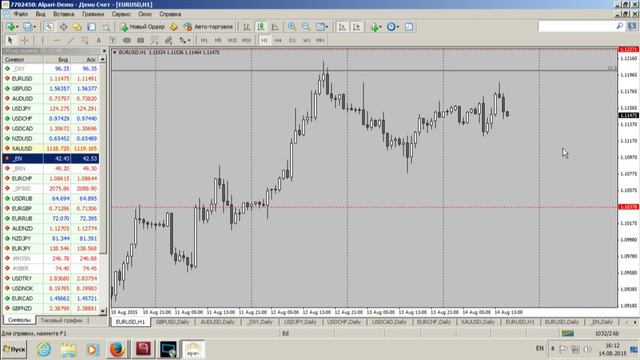Screen dimensions: 640x360
Task: Select the Cursor arrow tool
Action: (10, 40)
